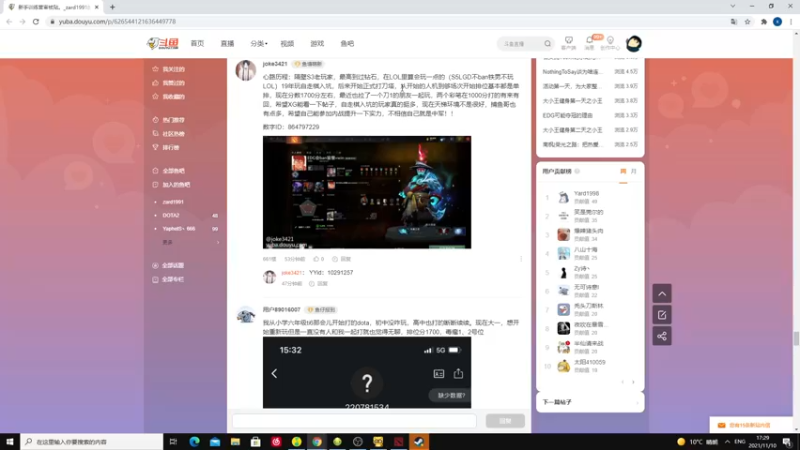The width and height of the screenshot is (800, 450).
Task: Open the user profile avatar in header
Action: click(x=634, y=44)
